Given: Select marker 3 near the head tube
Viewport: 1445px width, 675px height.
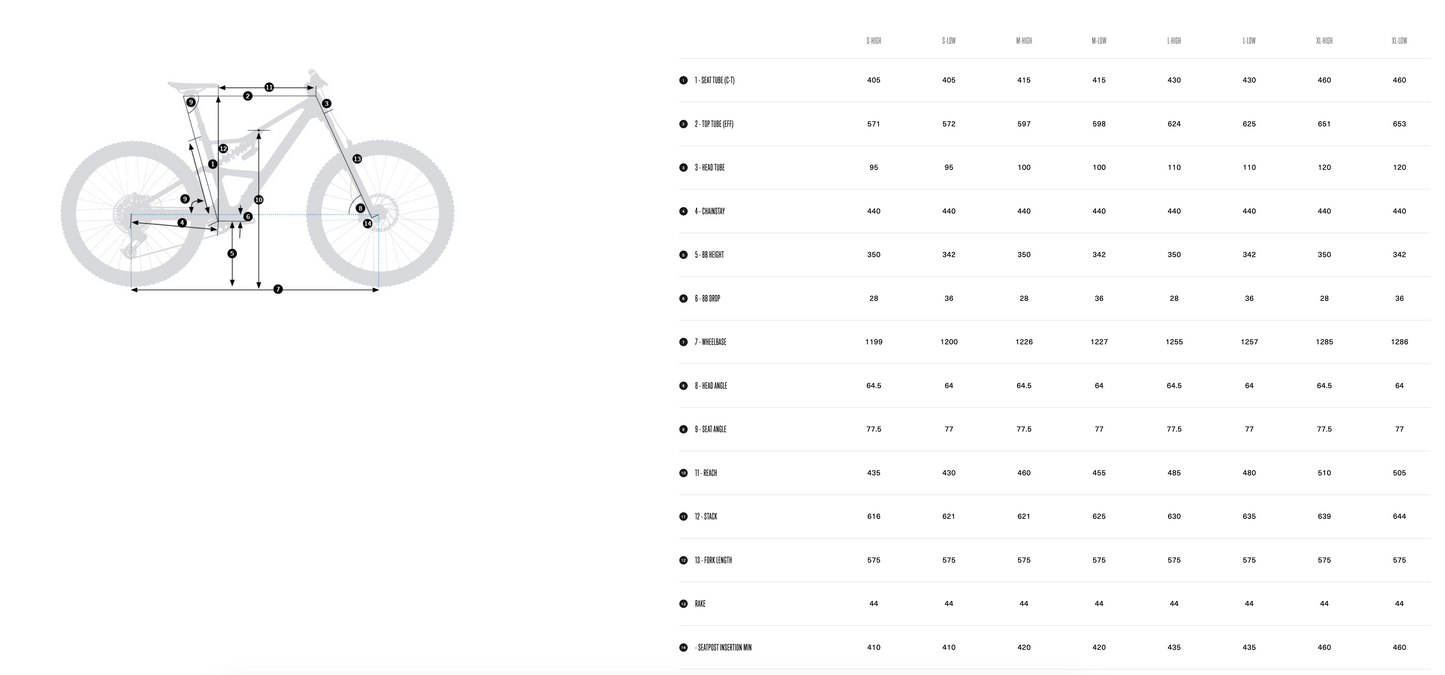Looking at the screenshot, I should (x=327, y=103).
